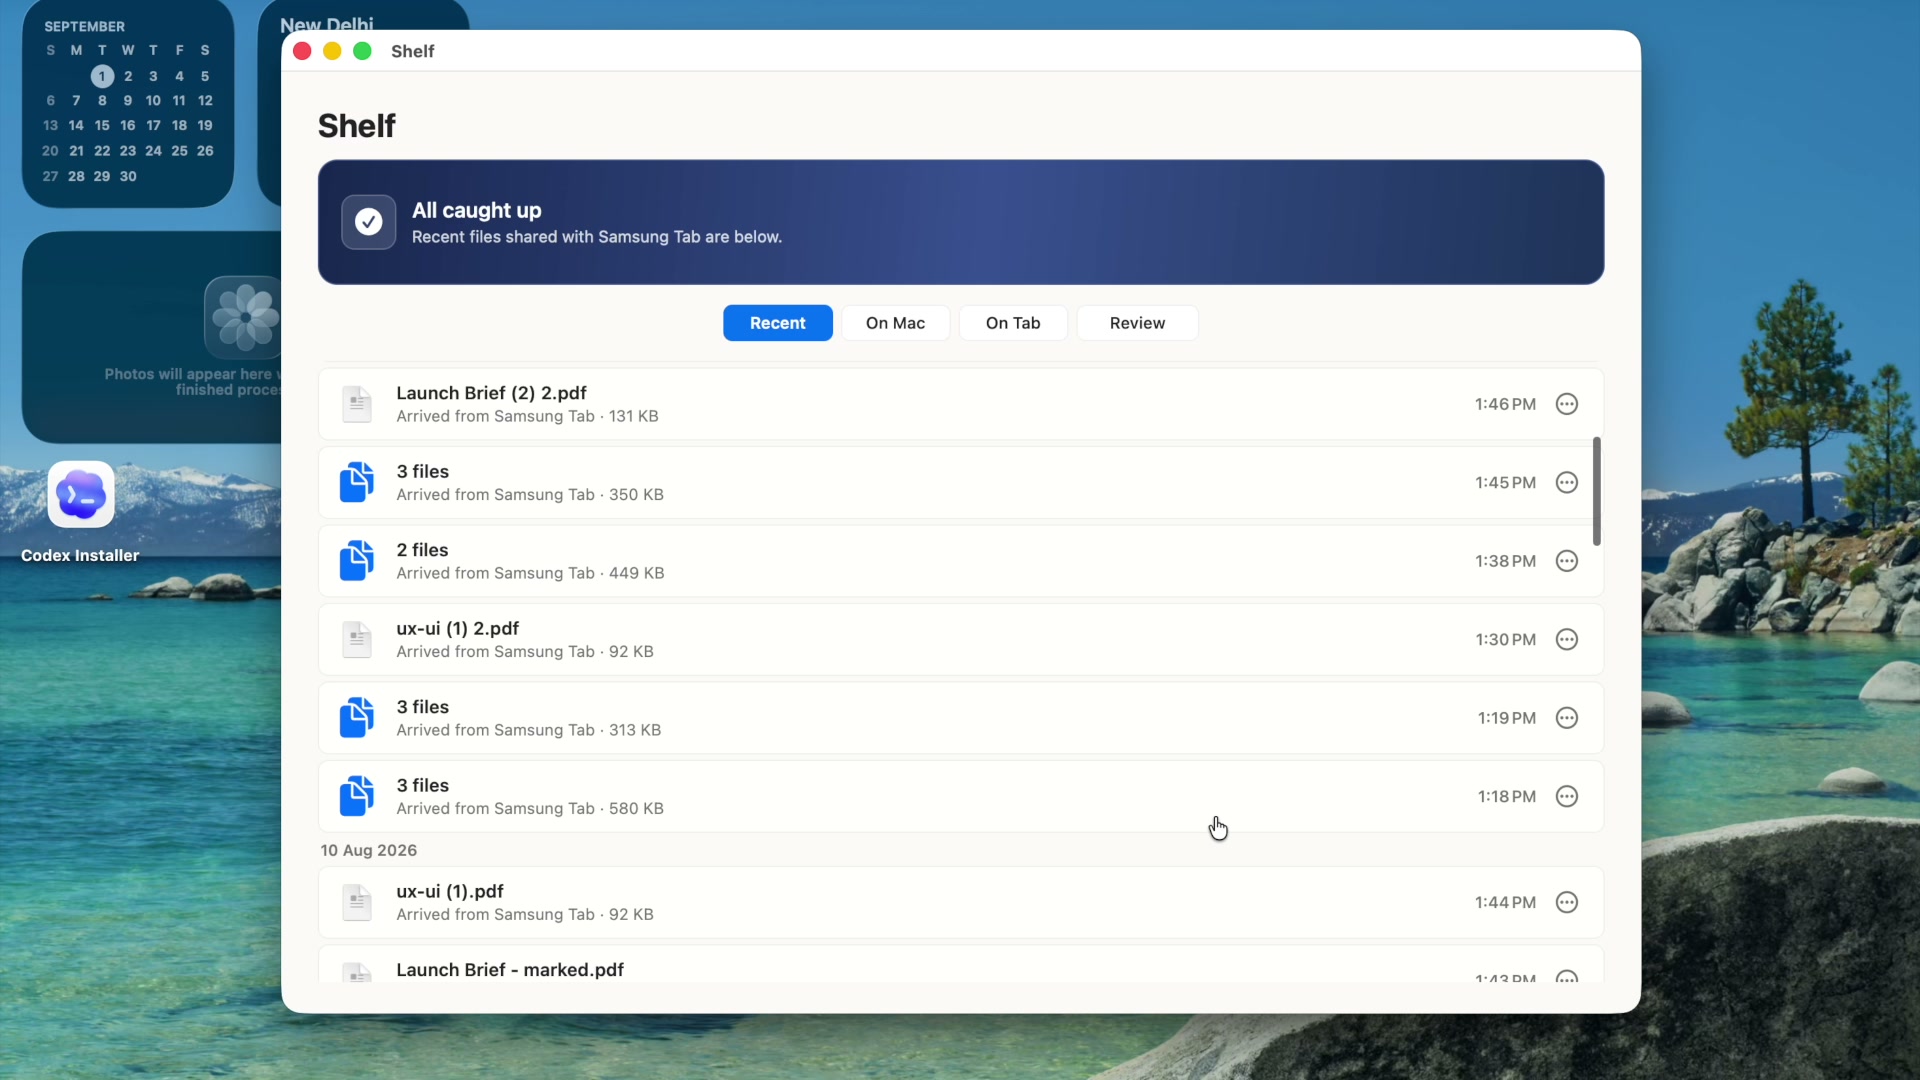Viewport: 1920px width, 1080px height.
Task: Click the checkmark icon in All caught up banner
Action: click(369, 222)
